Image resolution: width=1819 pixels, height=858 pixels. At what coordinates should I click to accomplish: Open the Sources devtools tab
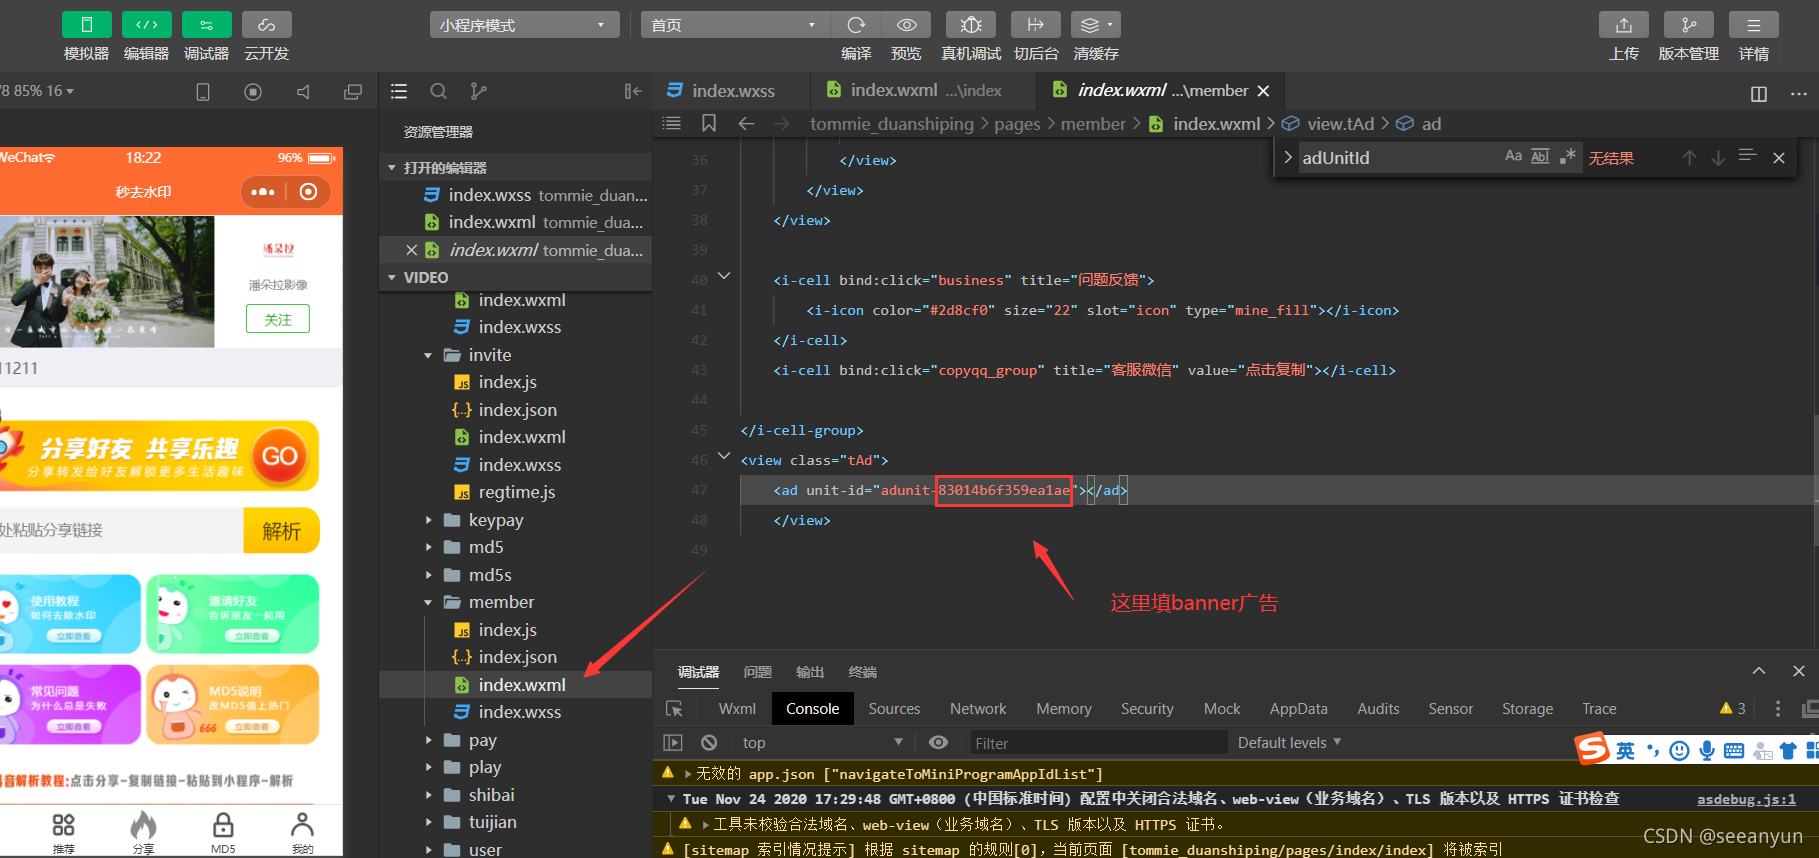coord(894,708)
